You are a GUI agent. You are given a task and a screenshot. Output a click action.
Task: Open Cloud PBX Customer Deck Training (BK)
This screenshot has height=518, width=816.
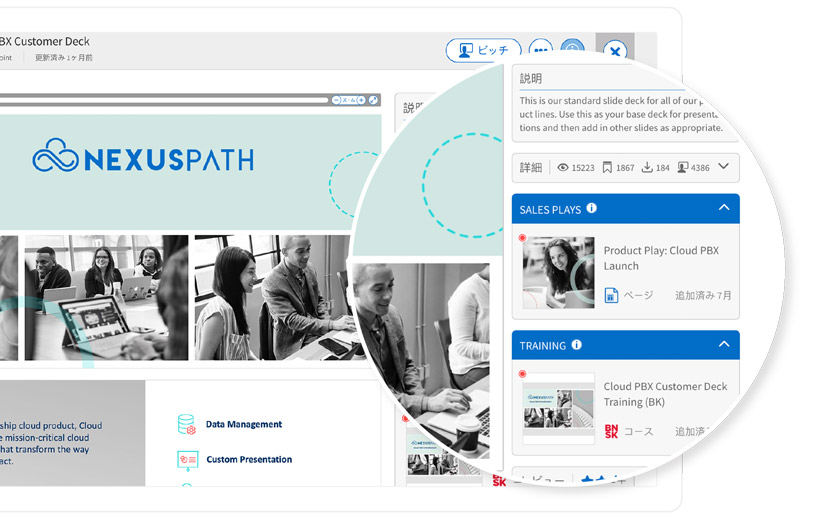coord(665,394)
